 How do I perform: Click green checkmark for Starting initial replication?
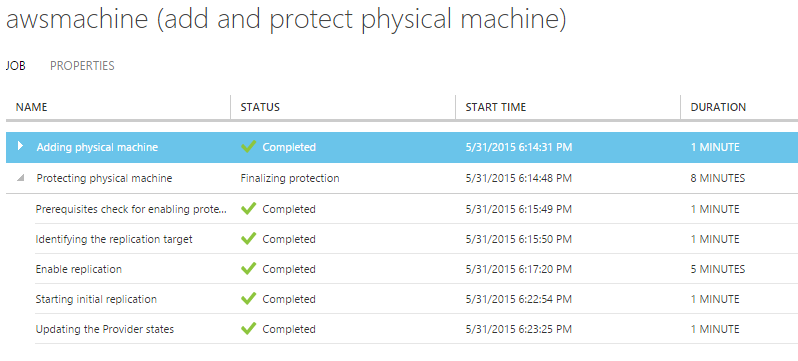(x=248, y=299)
